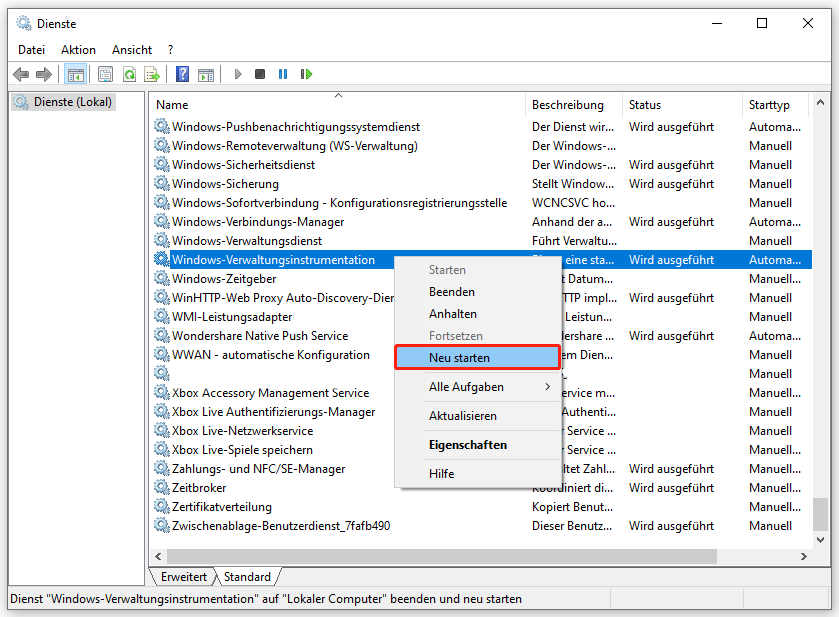Open the Ansicht menu
839x617 pixels.
(131, 49)
